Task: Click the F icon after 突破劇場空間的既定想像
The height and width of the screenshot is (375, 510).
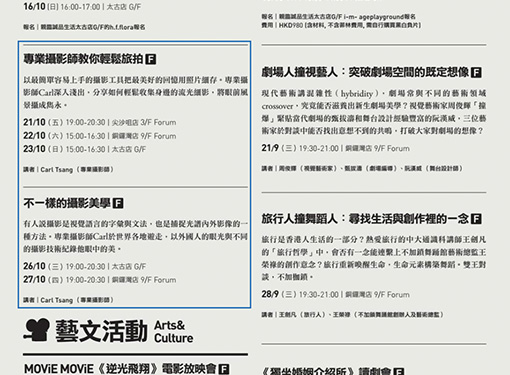Action: click(x=476, y=72)
